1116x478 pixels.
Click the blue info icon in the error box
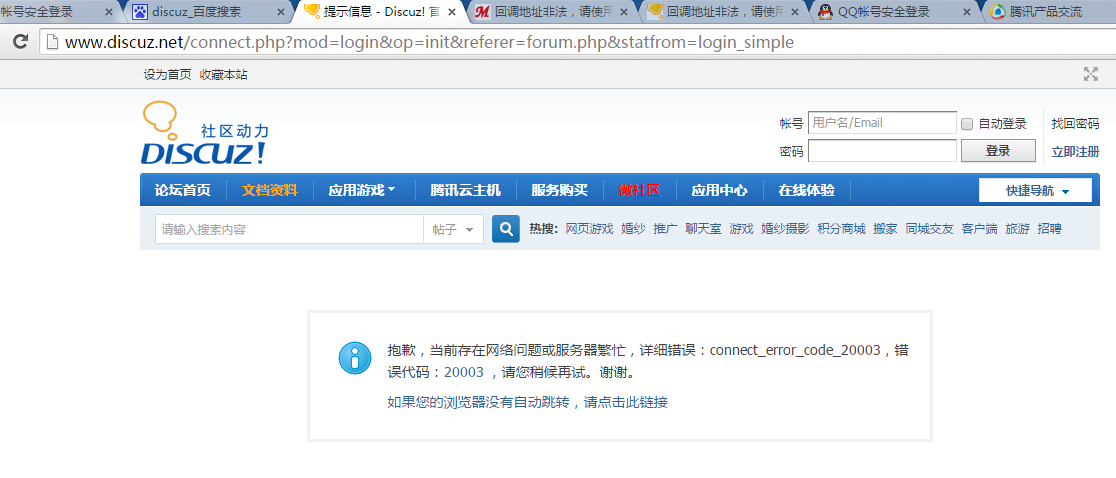[x=354, y=358]
